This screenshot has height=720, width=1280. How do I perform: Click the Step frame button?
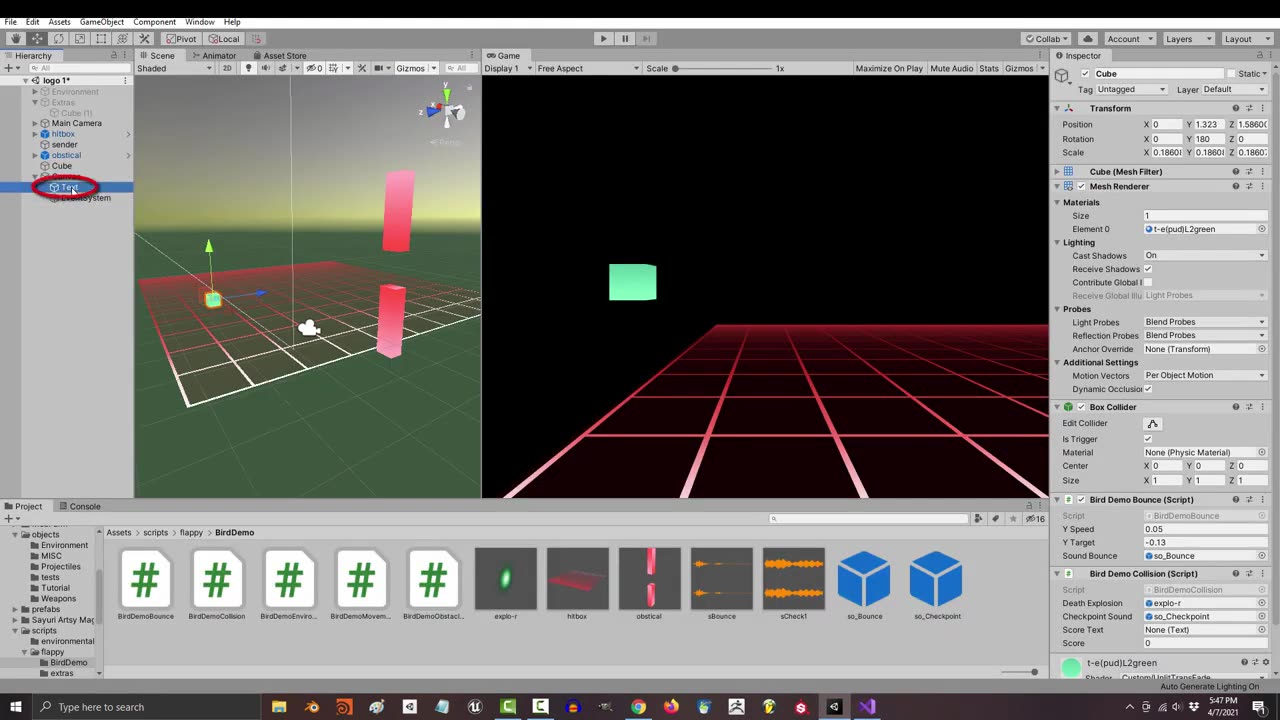(647, 38)
